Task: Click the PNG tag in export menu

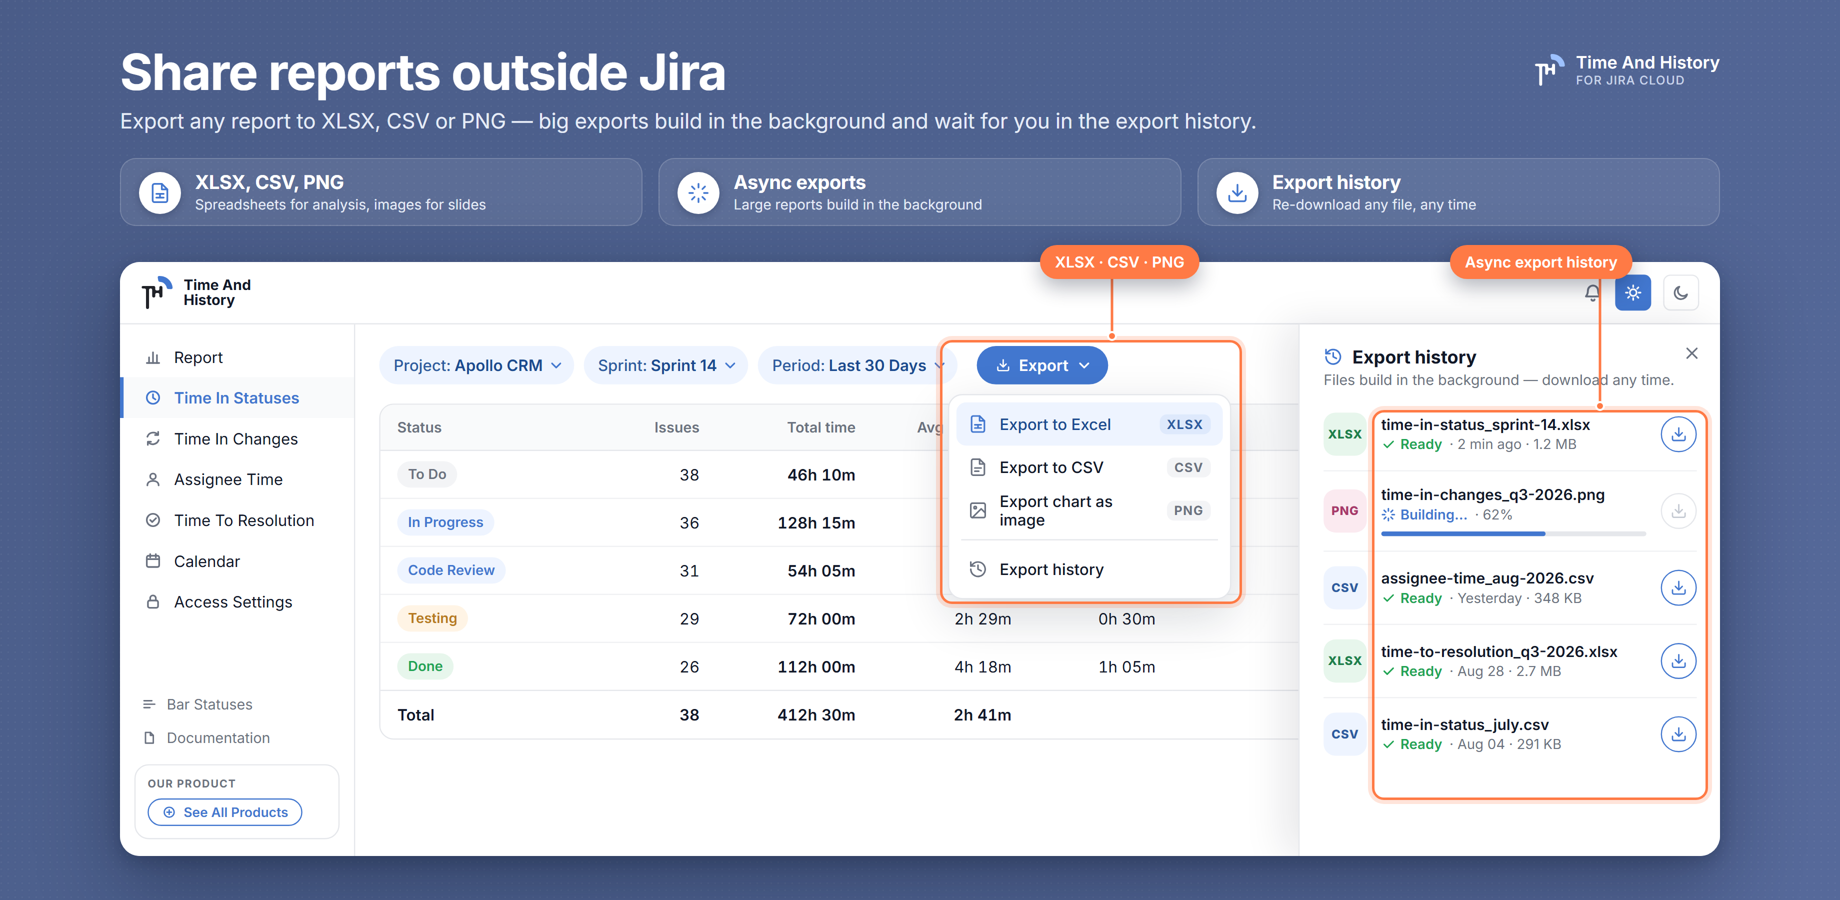Action: click(1188, 511)
